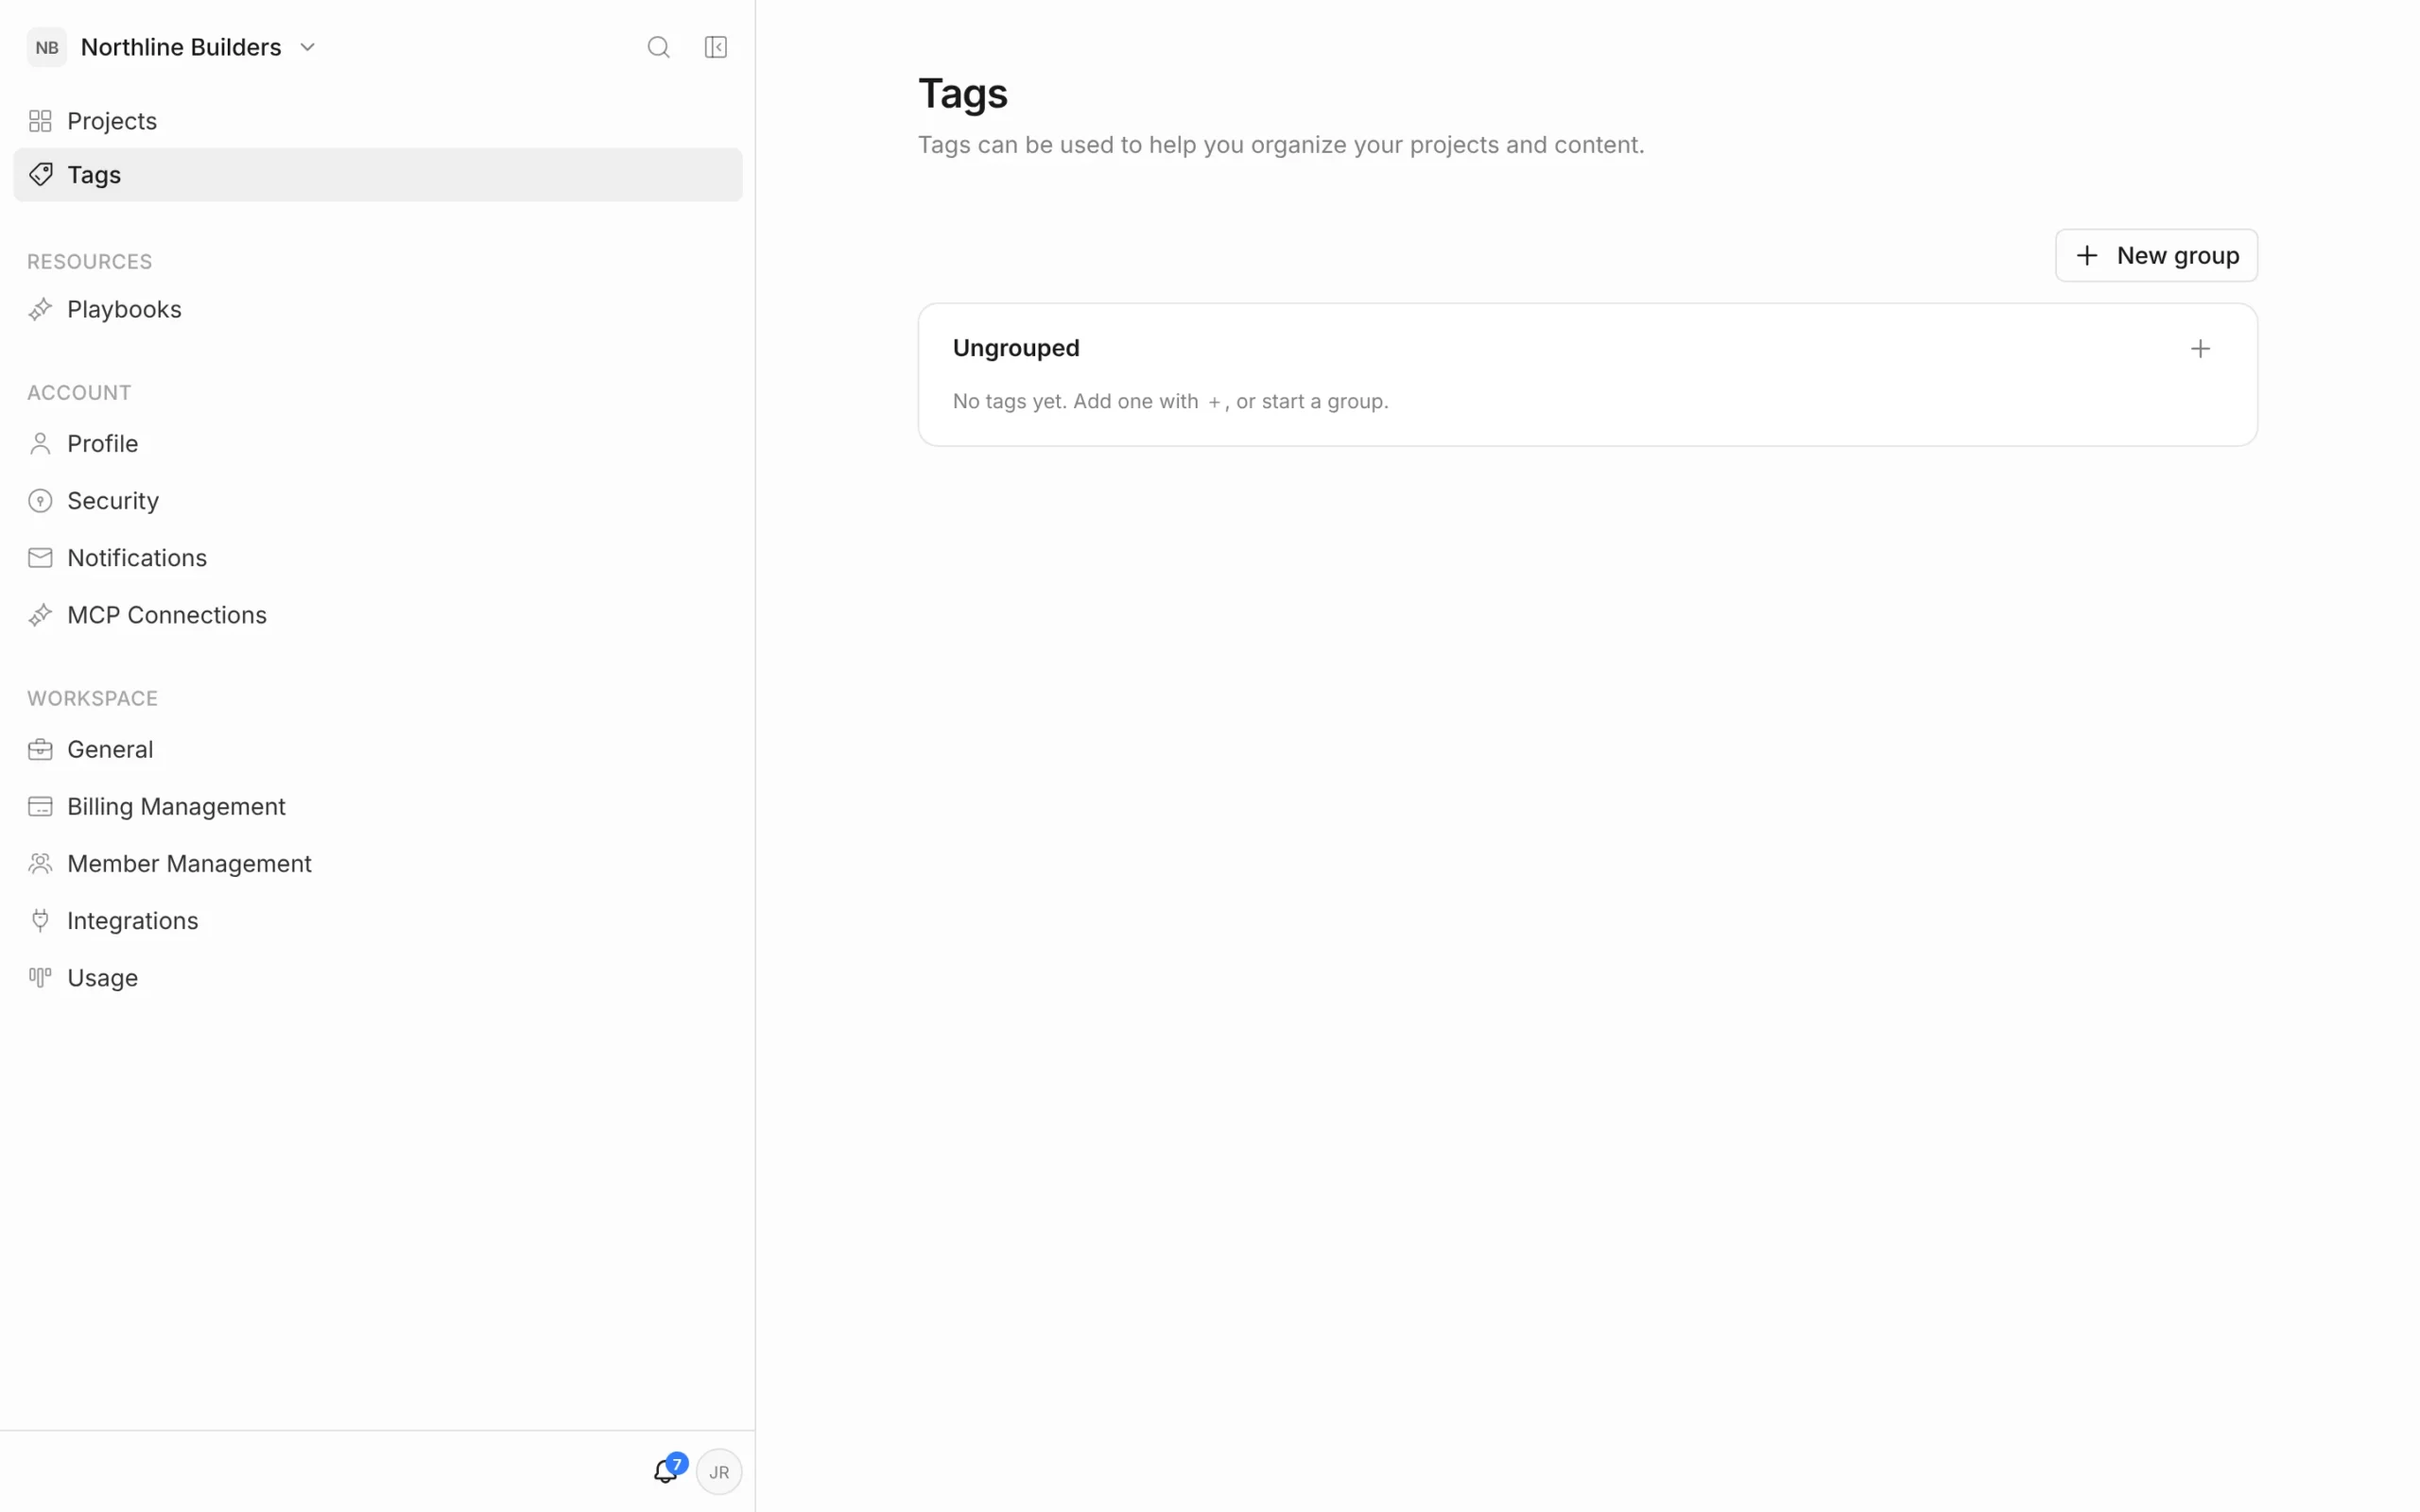The image size is (2420, 1512).
Task: Open Member Management page
Action: tap(378, 863)
